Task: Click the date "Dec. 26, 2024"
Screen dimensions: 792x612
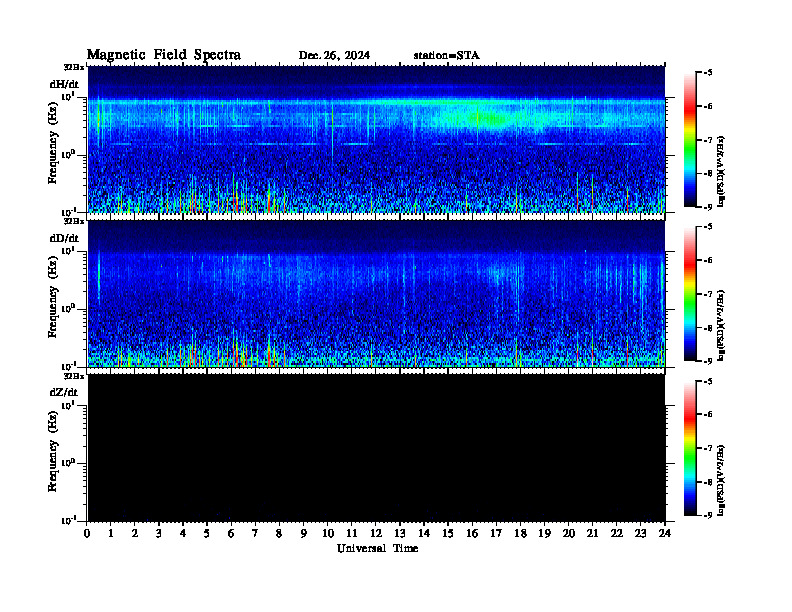Action: (x=334, y=56)
